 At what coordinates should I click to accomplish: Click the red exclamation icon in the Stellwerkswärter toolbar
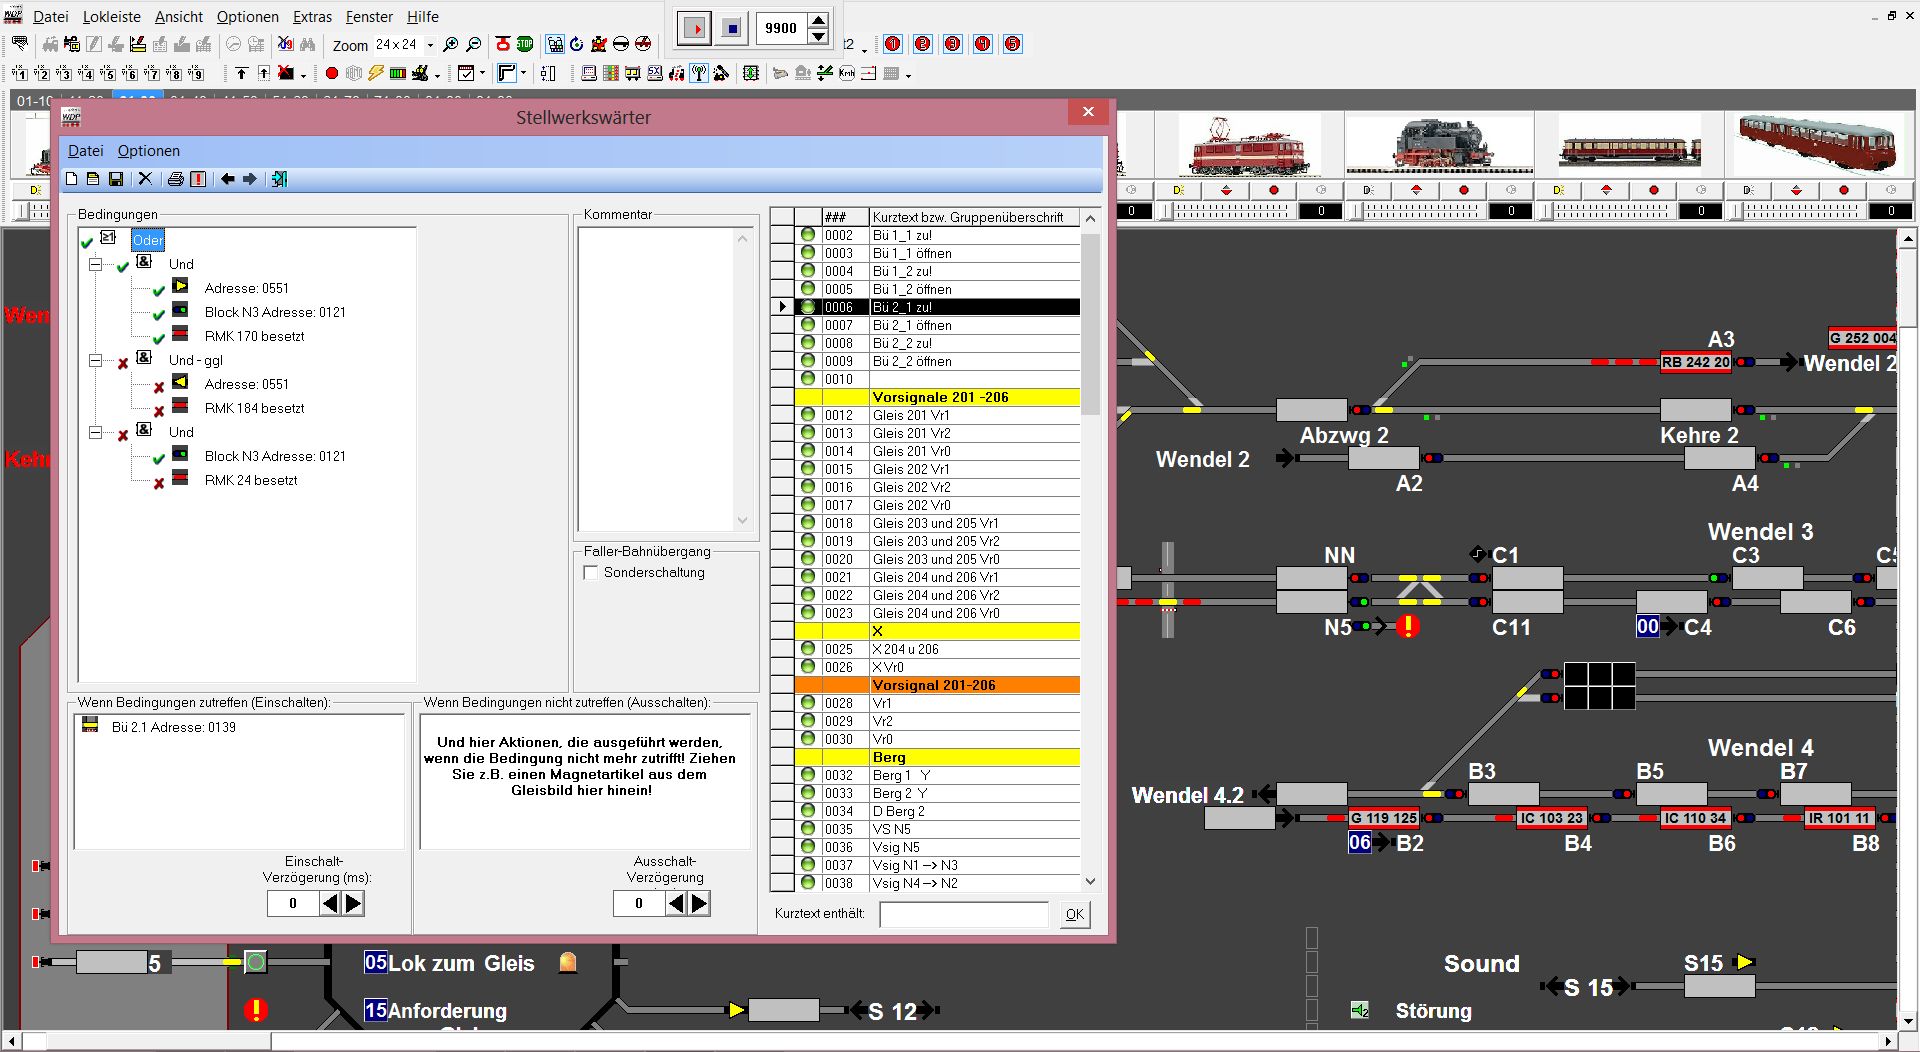pos(198,179)
